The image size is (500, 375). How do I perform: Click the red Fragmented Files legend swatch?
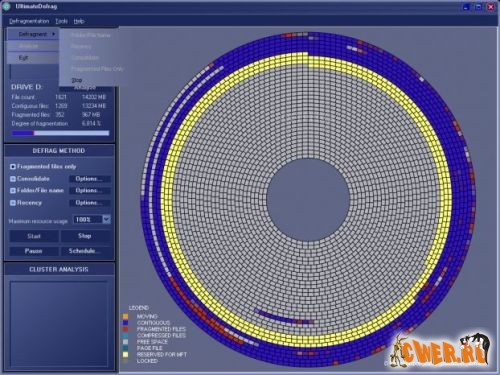click(125, 329)
